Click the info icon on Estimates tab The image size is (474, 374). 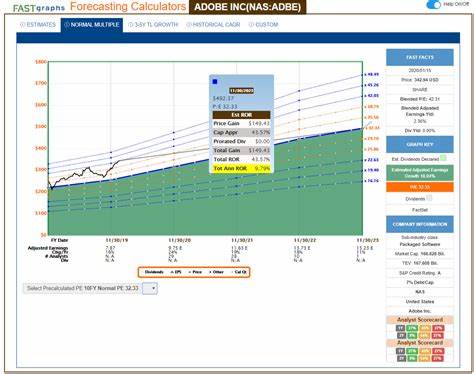22,25
